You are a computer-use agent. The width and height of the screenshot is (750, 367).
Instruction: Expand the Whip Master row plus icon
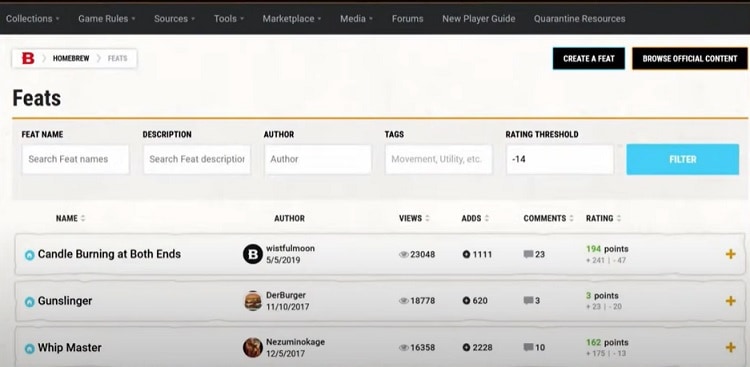pos(730,347)
